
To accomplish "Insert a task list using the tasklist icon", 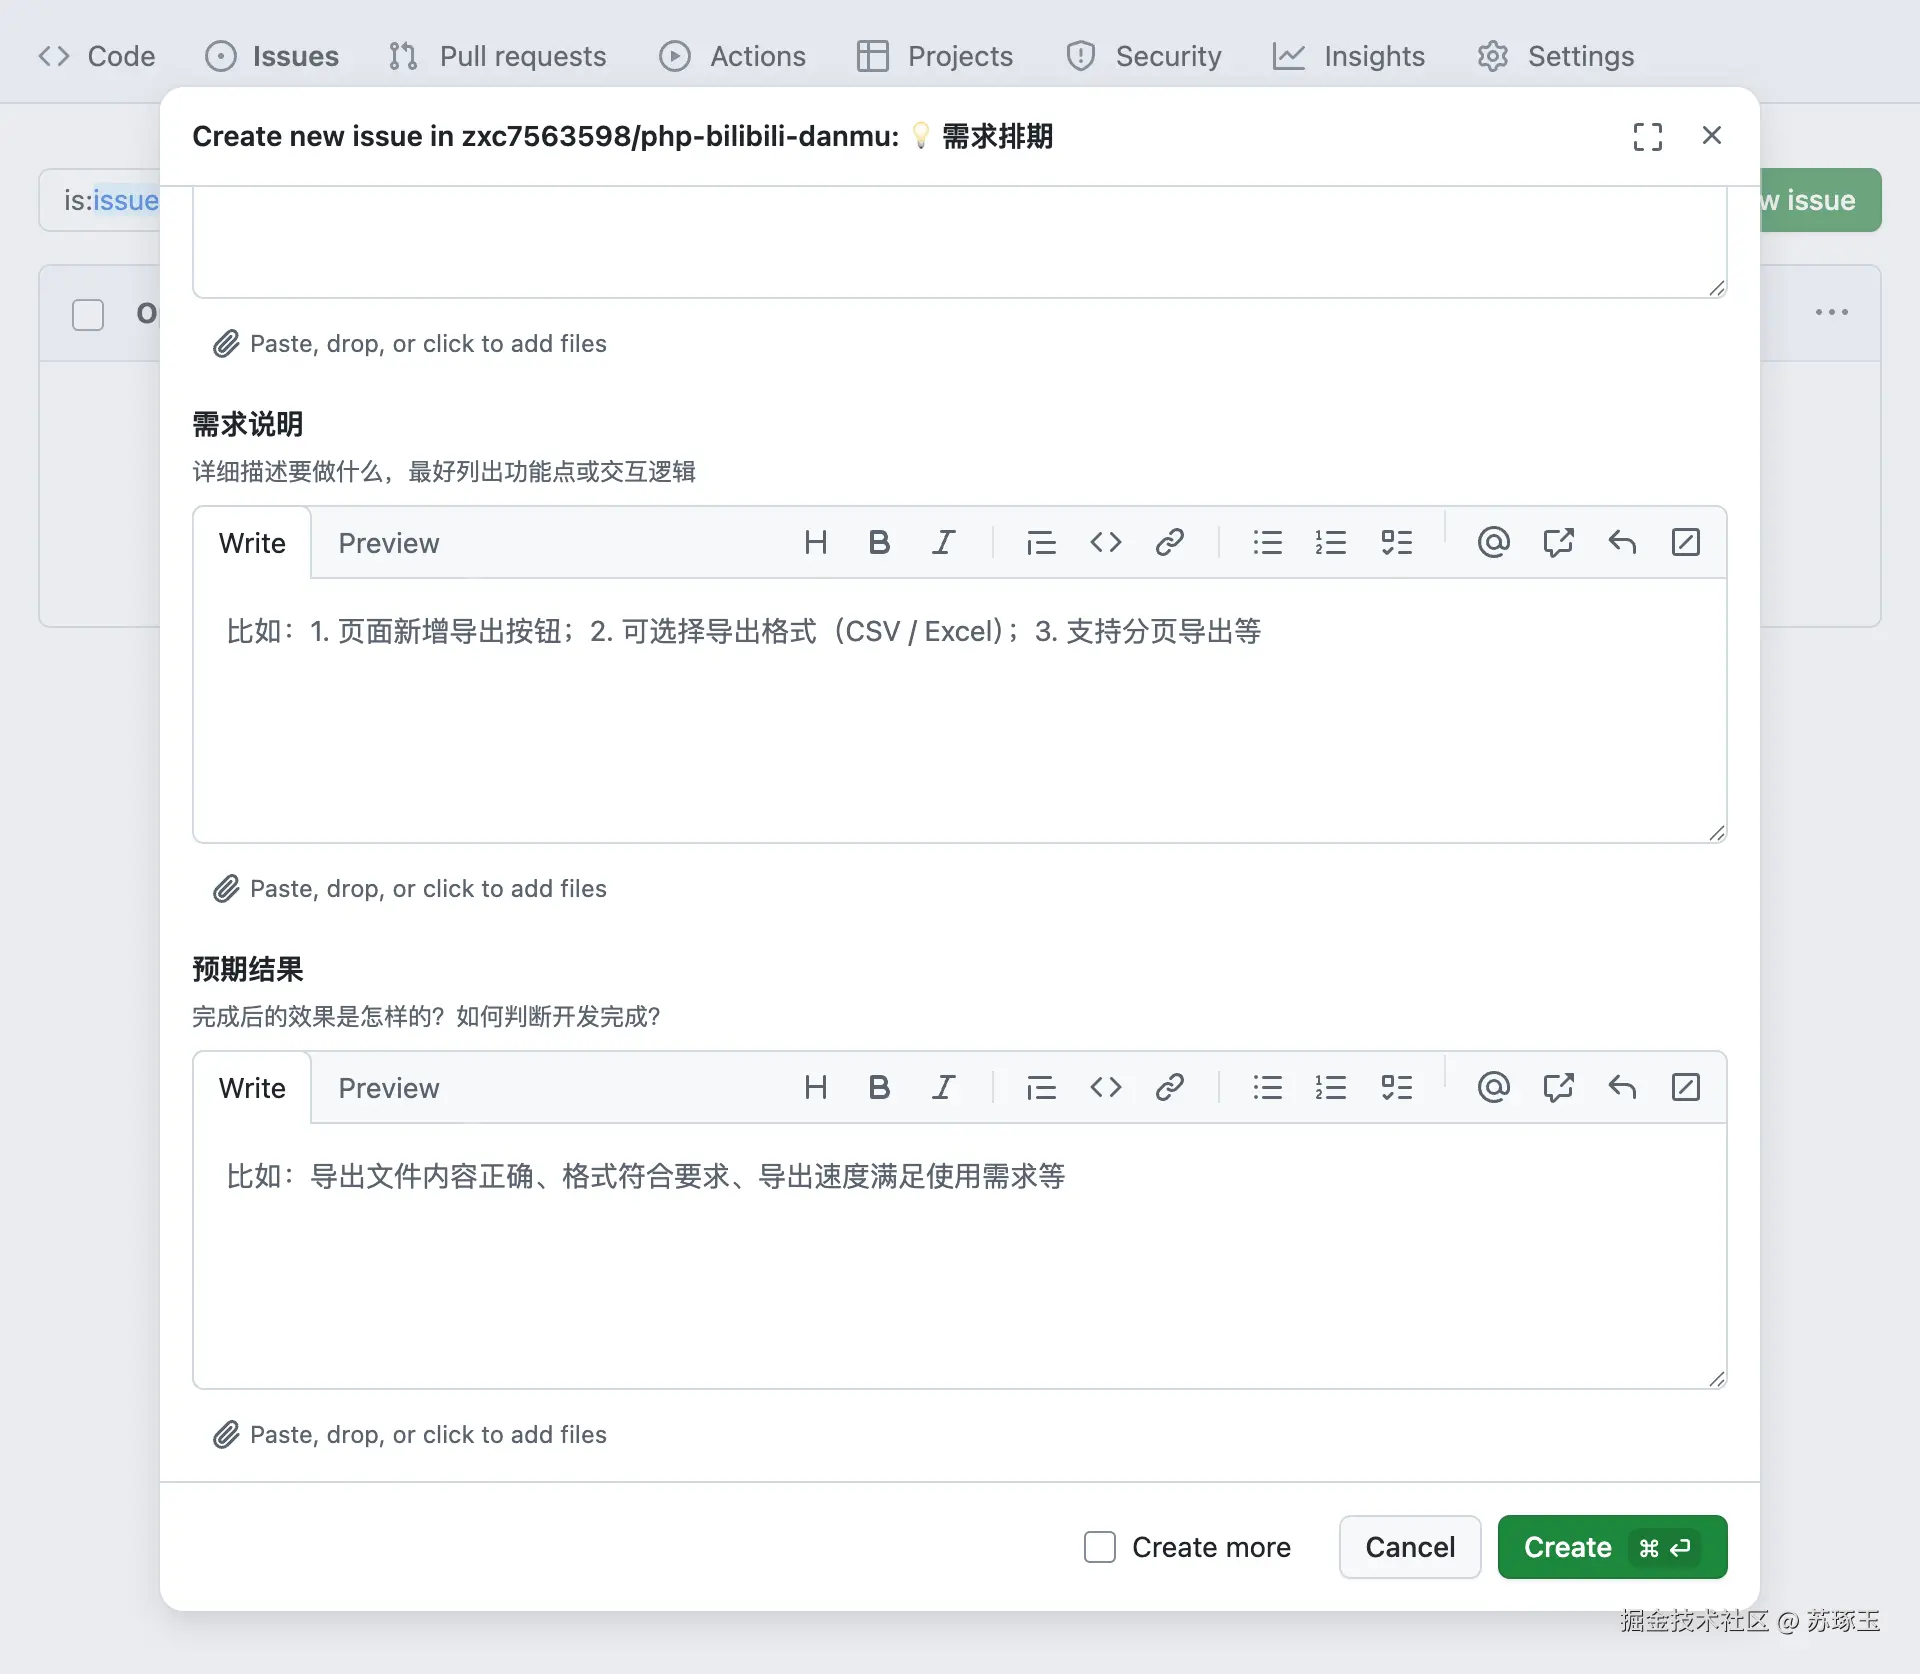I will point(1397,542).
